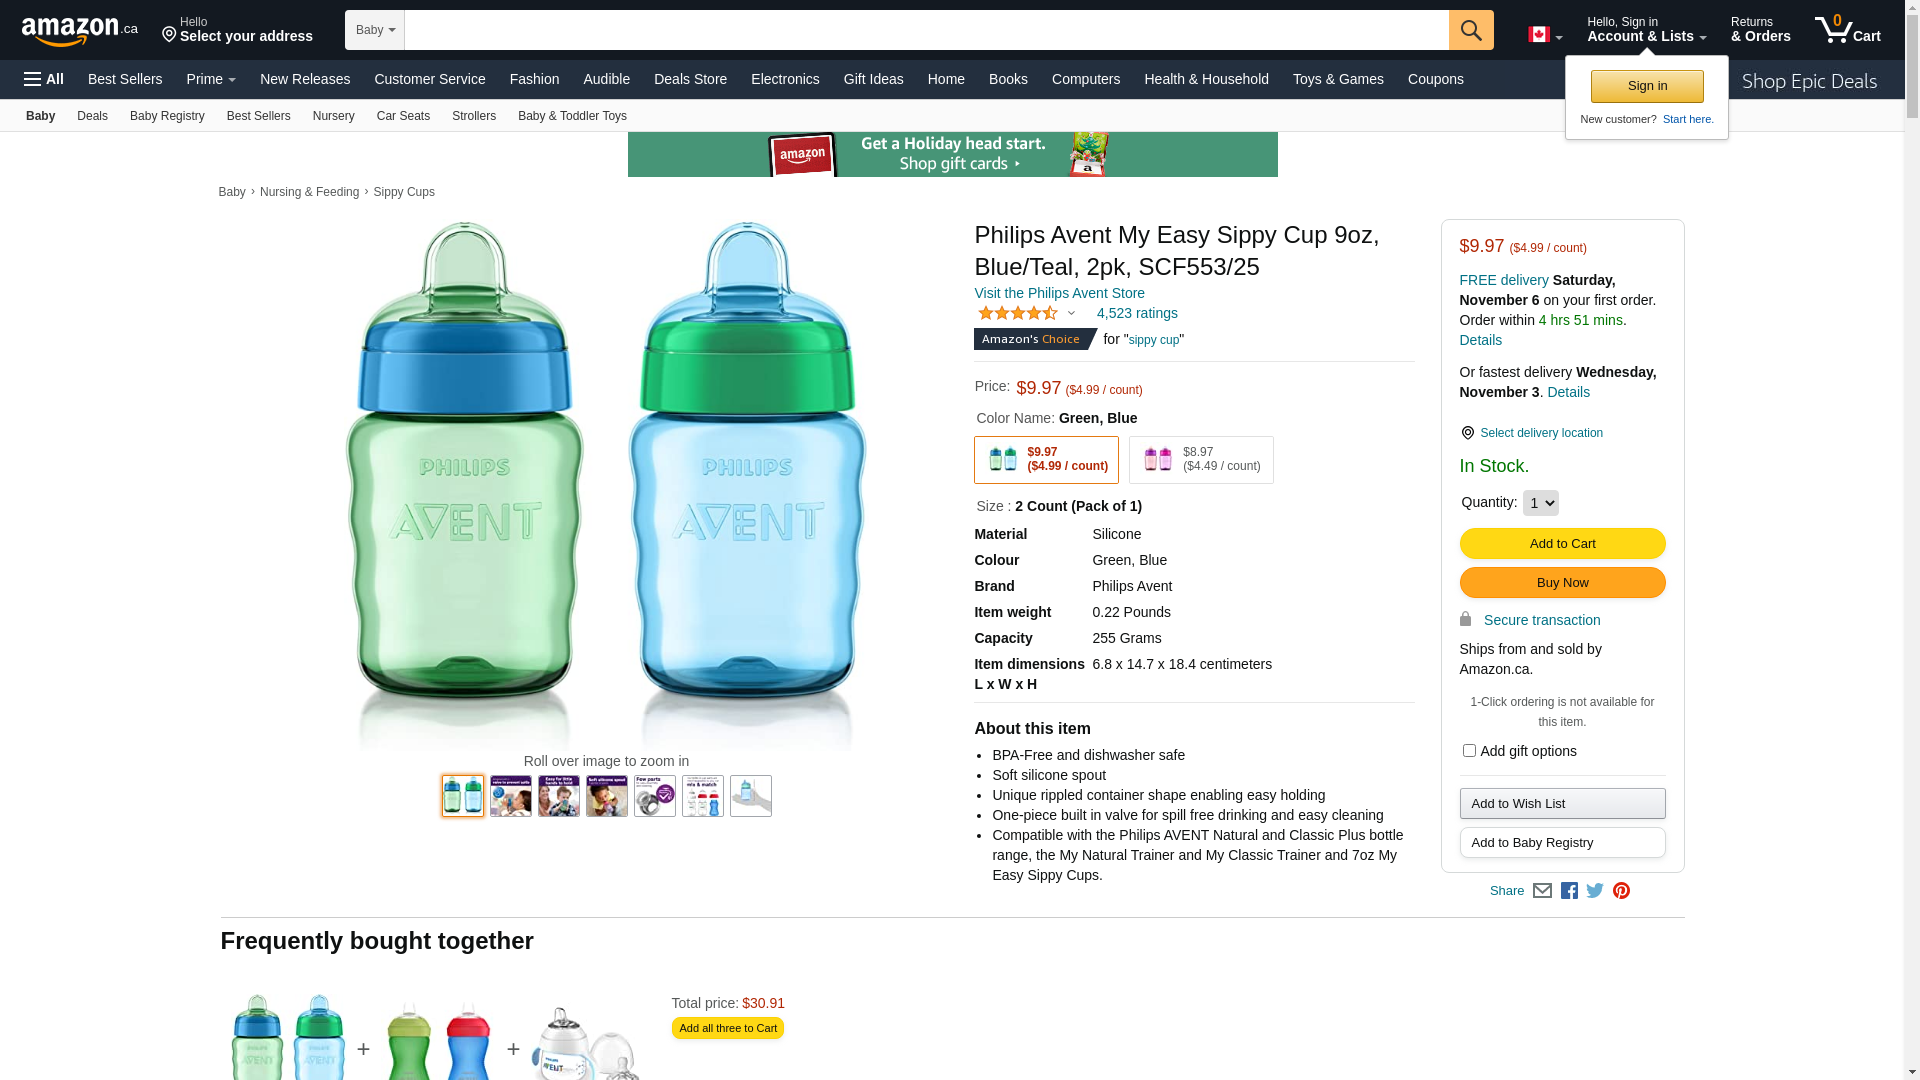Open the Deals Store menu item
1920x1080 pixels.
[690, 79]
